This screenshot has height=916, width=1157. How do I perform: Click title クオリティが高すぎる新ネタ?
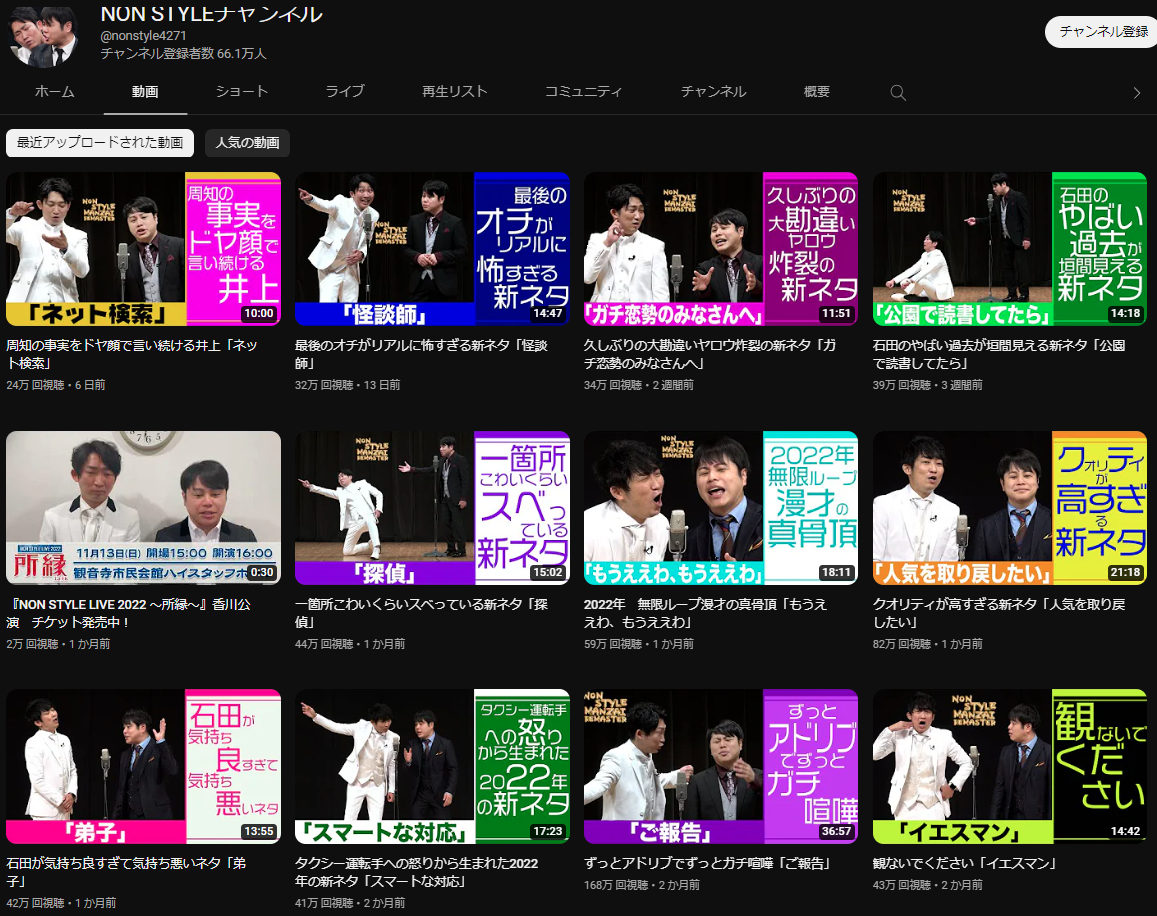click(x=999, y=613)
